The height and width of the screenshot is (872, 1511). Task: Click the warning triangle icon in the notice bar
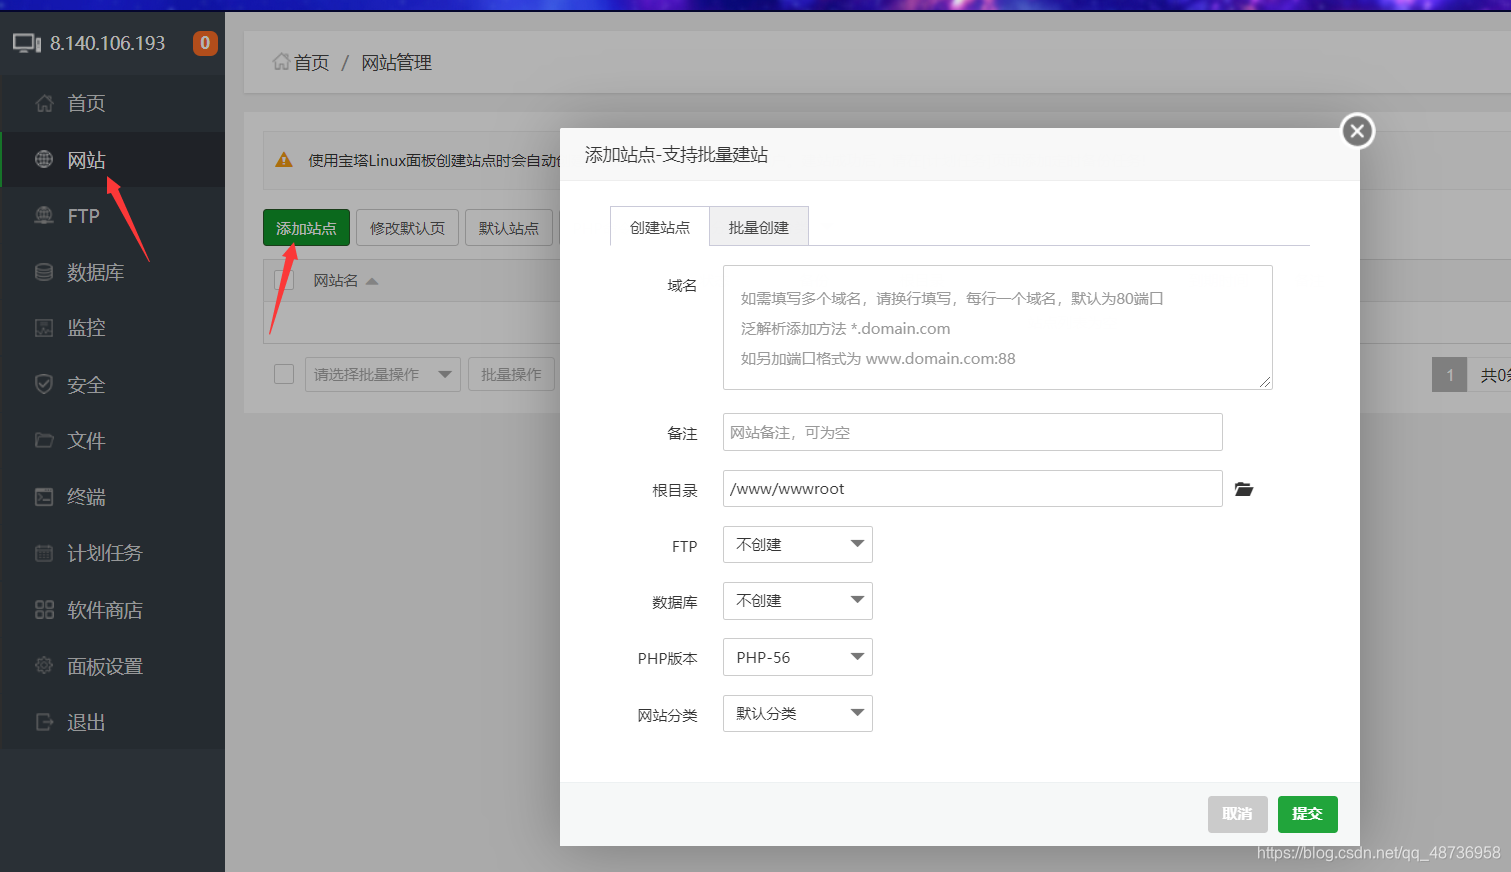[x=284, y=160]
